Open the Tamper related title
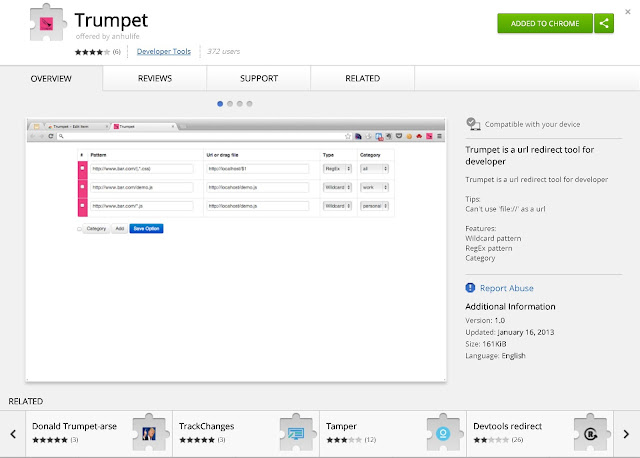 [341, 426]
